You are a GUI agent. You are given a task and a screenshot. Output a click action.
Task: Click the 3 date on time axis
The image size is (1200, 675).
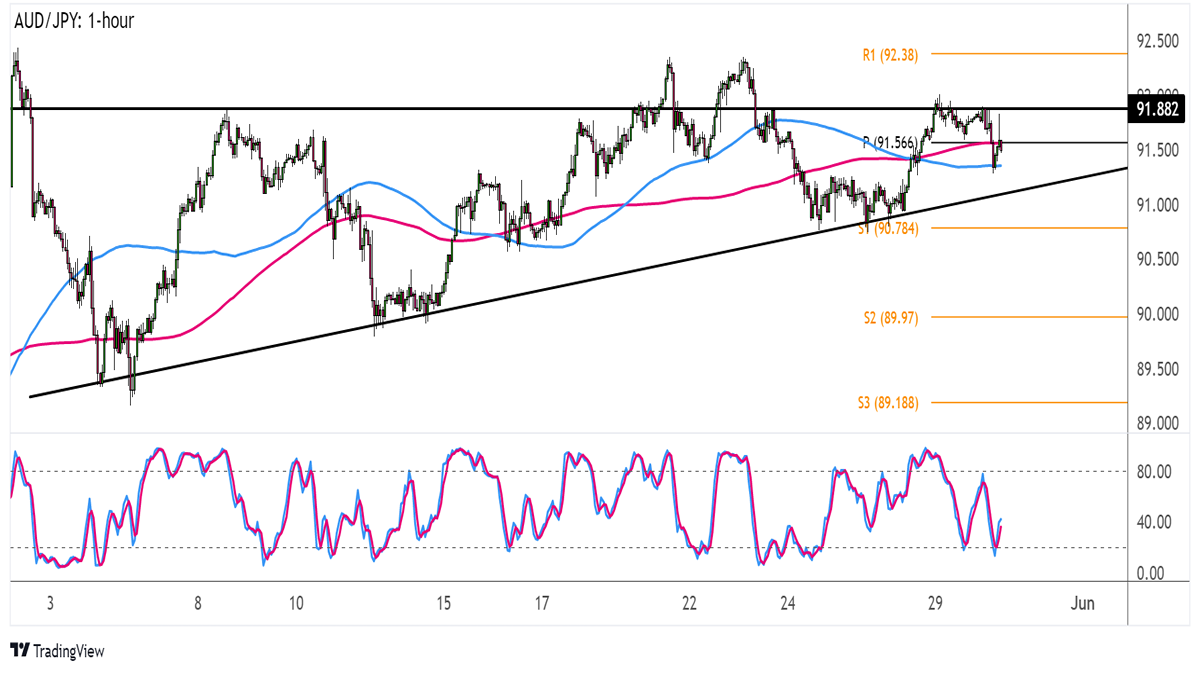[x=50, y=604]
